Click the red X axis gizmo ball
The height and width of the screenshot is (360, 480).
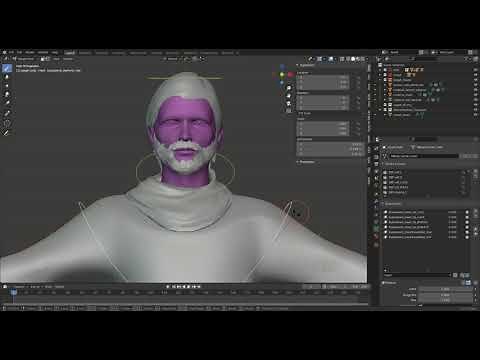pos(291,75)
